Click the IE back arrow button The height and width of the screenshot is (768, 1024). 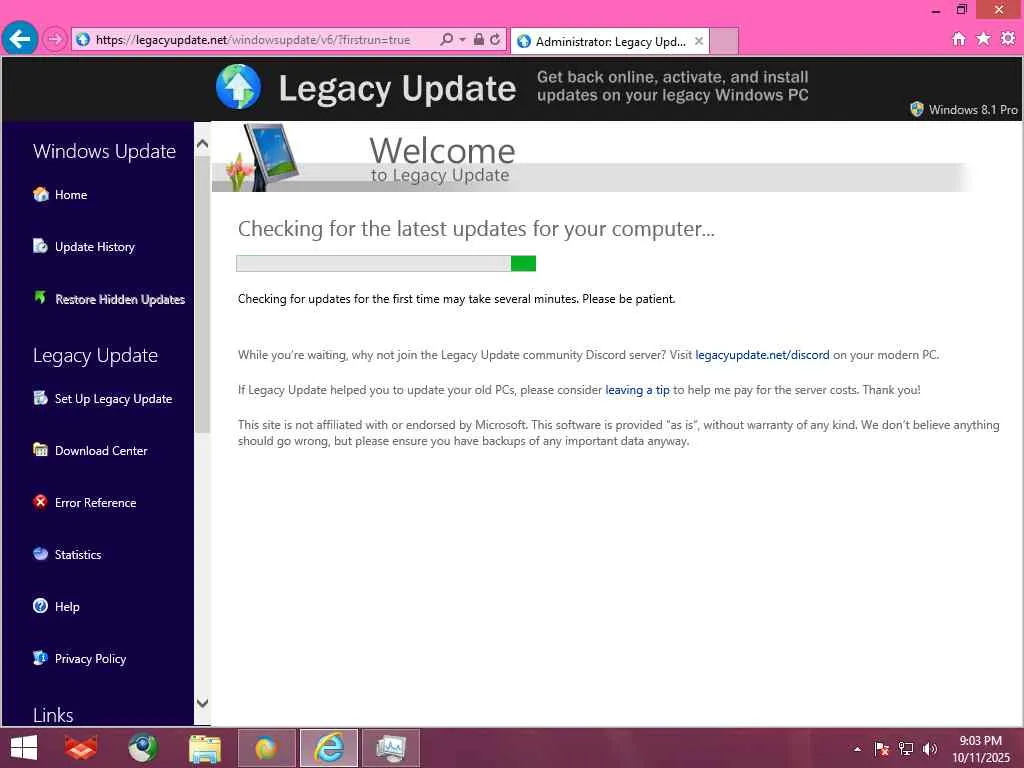pyautogui.click(x=20, y=39)
